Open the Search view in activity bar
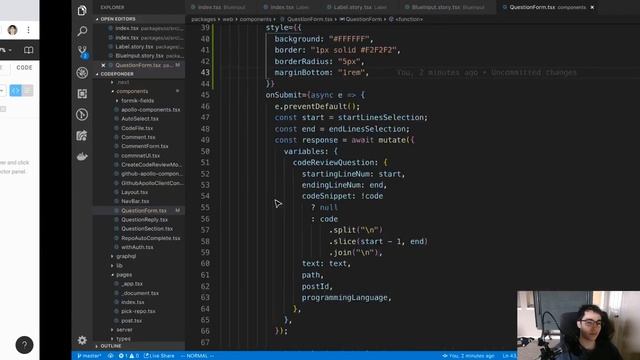Viewport: 640px width, 360px height. (x=82, y=31)
